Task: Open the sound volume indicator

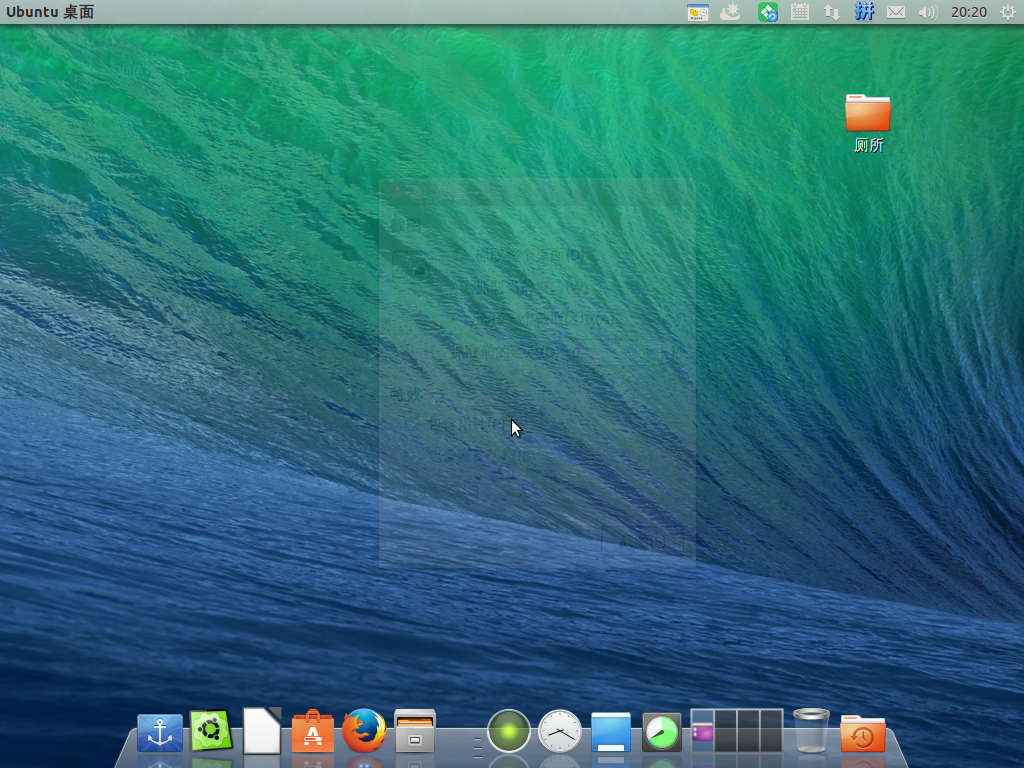Action: tap(927, 12)
